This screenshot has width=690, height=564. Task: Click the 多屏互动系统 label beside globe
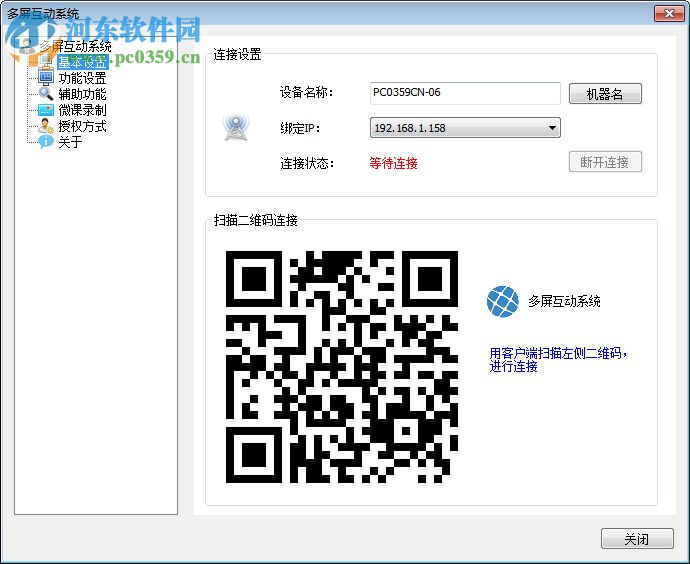(565, 301)
